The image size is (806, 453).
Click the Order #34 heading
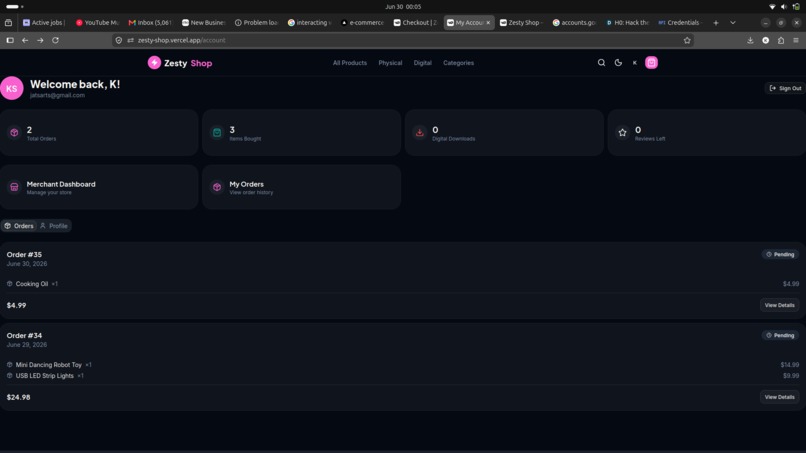tap(24, 335)
